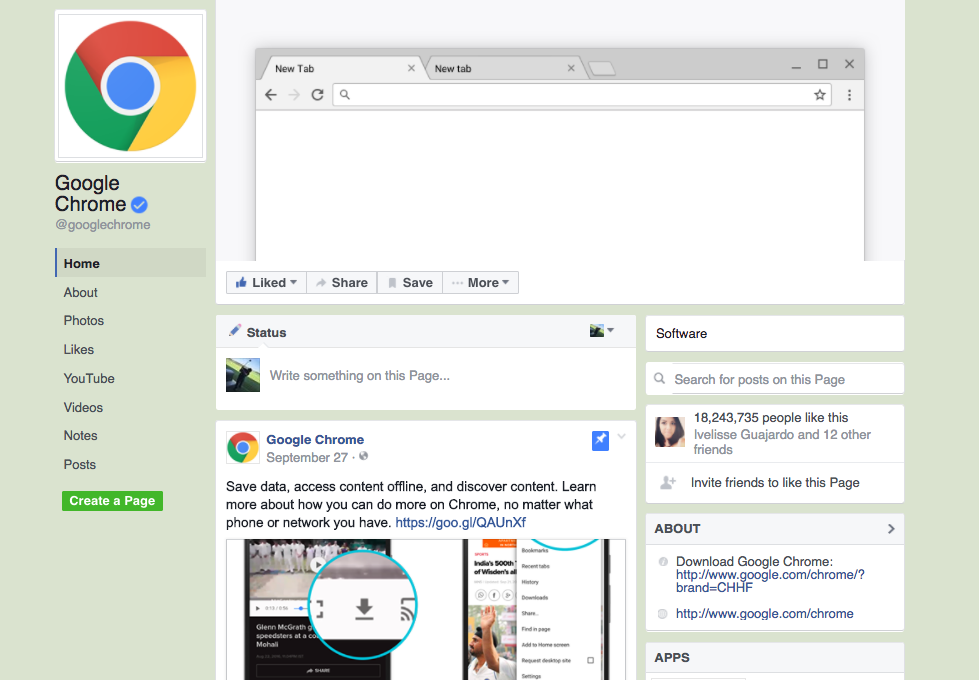
Task: Reload using the cover browser's refresh icon
Action: [317, 95]
